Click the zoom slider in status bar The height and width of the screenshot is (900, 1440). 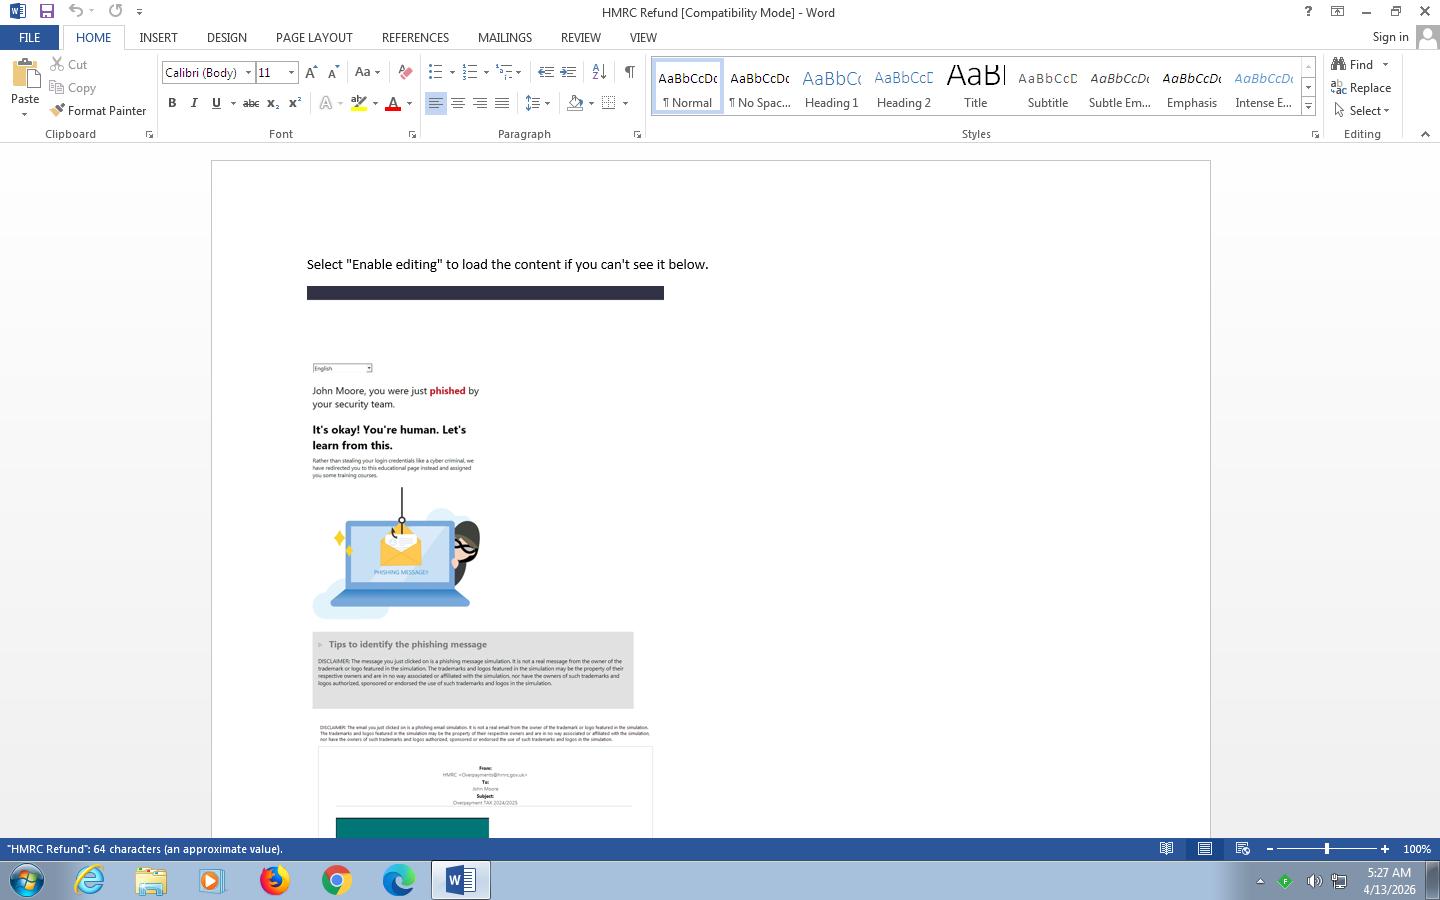(x=1327, y=849)
